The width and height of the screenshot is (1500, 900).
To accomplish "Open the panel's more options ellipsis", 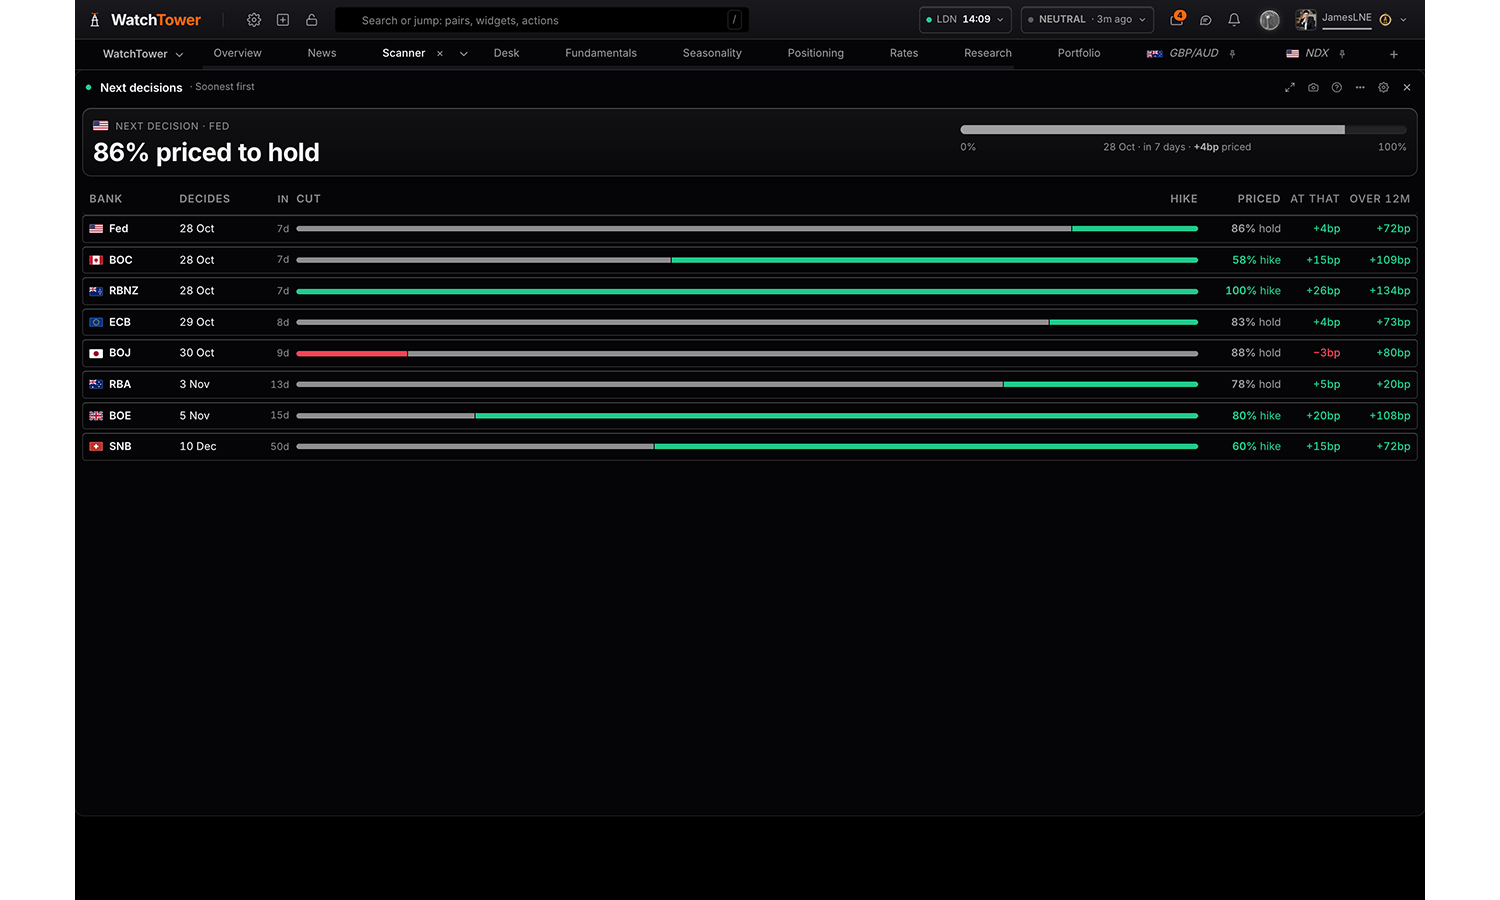I will [x=1360, y=88].
